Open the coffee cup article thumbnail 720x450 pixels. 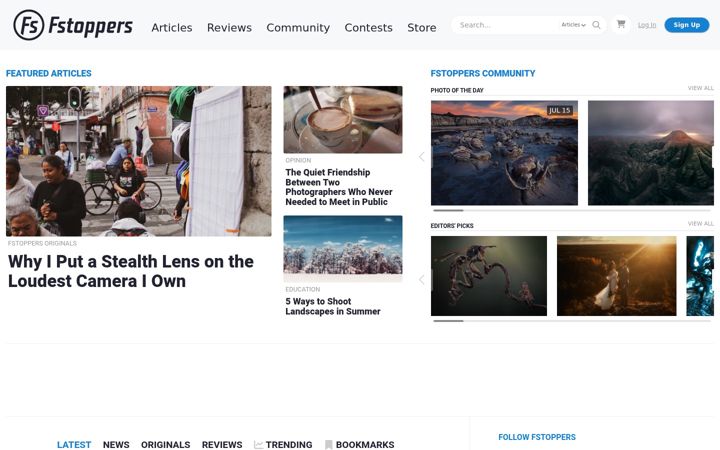[x=343, y=119]
